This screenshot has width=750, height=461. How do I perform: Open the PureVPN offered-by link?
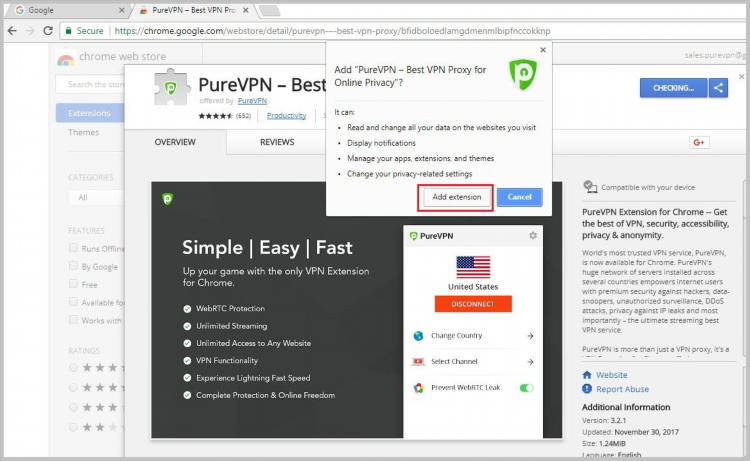point(252,101)
